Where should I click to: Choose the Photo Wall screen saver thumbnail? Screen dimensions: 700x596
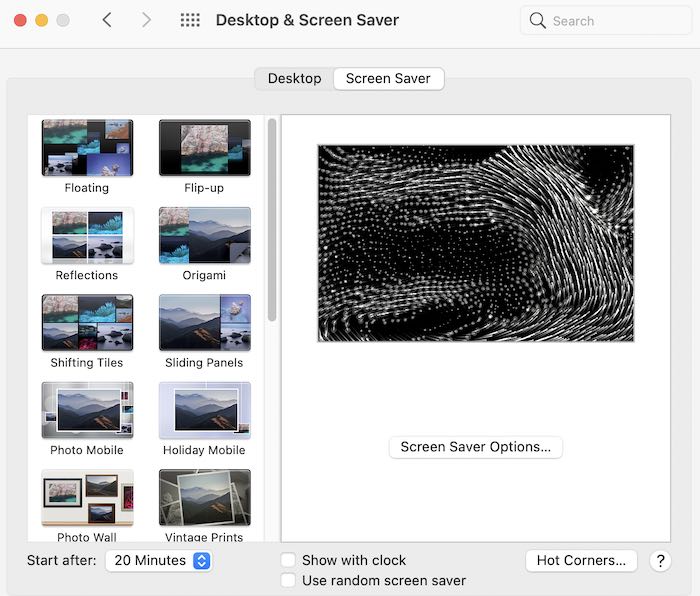[x=87, y=498]
